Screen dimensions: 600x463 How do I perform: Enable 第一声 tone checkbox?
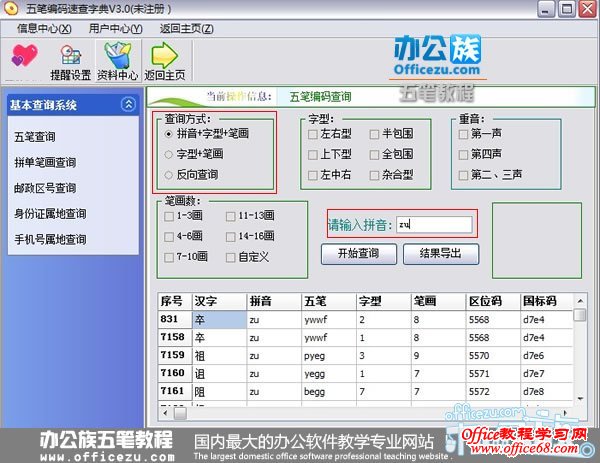(463, 134)
